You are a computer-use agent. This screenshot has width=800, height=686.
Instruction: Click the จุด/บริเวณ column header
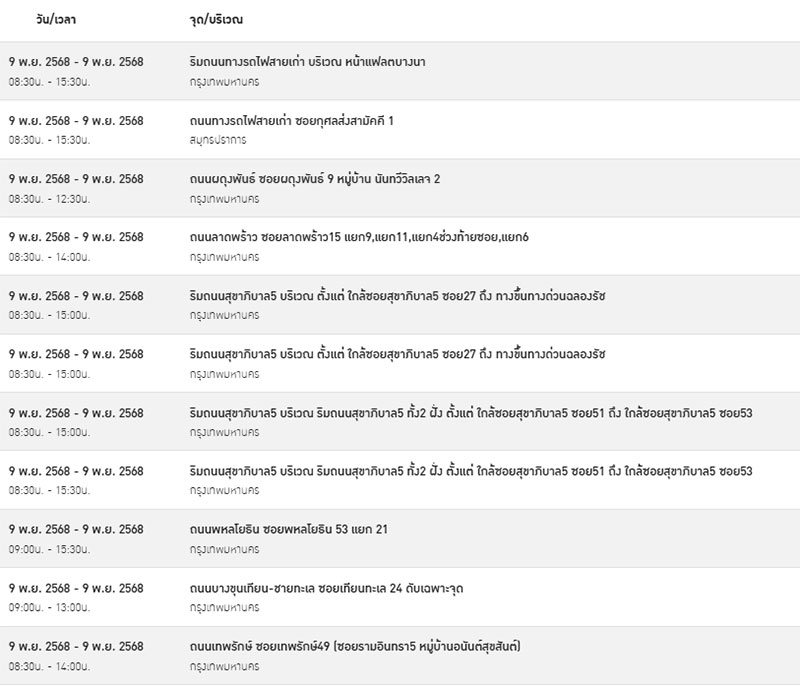pos(216,20)
